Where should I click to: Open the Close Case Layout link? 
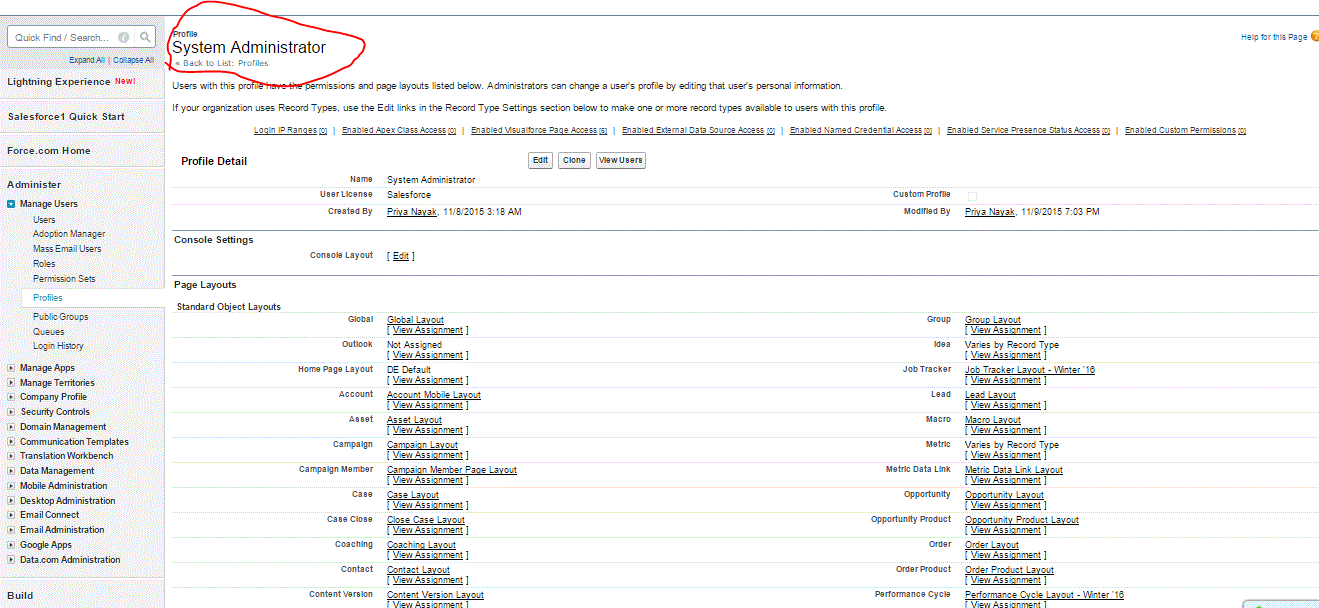tap(426, 520)
